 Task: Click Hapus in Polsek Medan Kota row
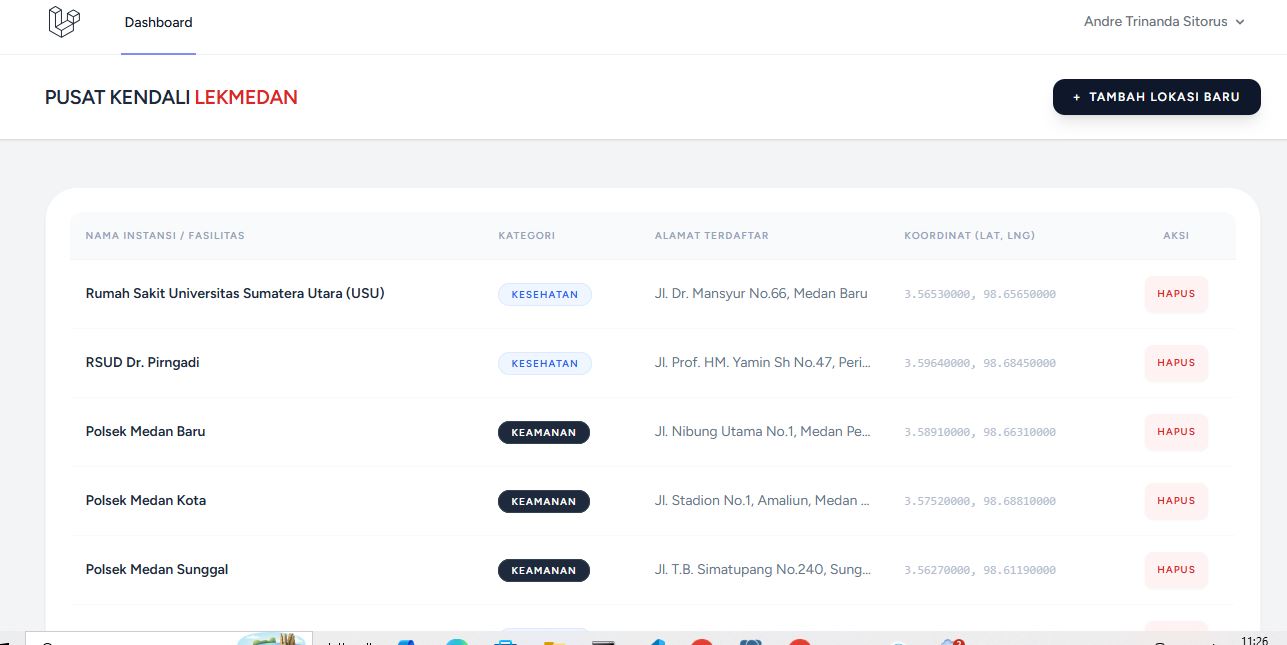[1176, 501]
